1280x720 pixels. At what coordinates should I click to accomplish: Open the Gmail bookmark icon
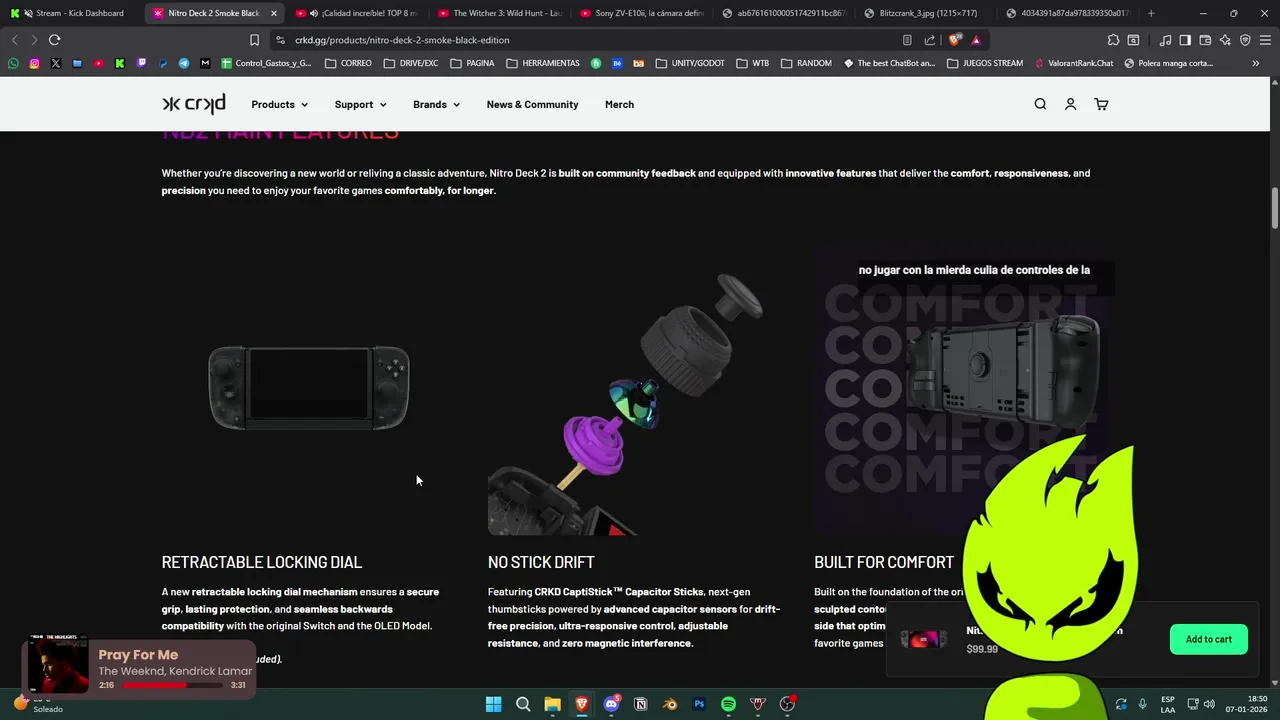pos(205,63)
